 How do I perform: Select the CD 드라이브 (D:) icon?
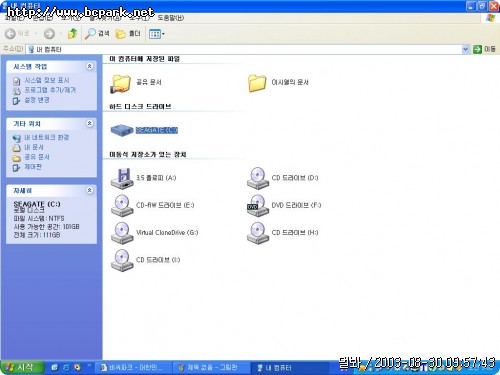pyautogui.click(x=258, y=178)
